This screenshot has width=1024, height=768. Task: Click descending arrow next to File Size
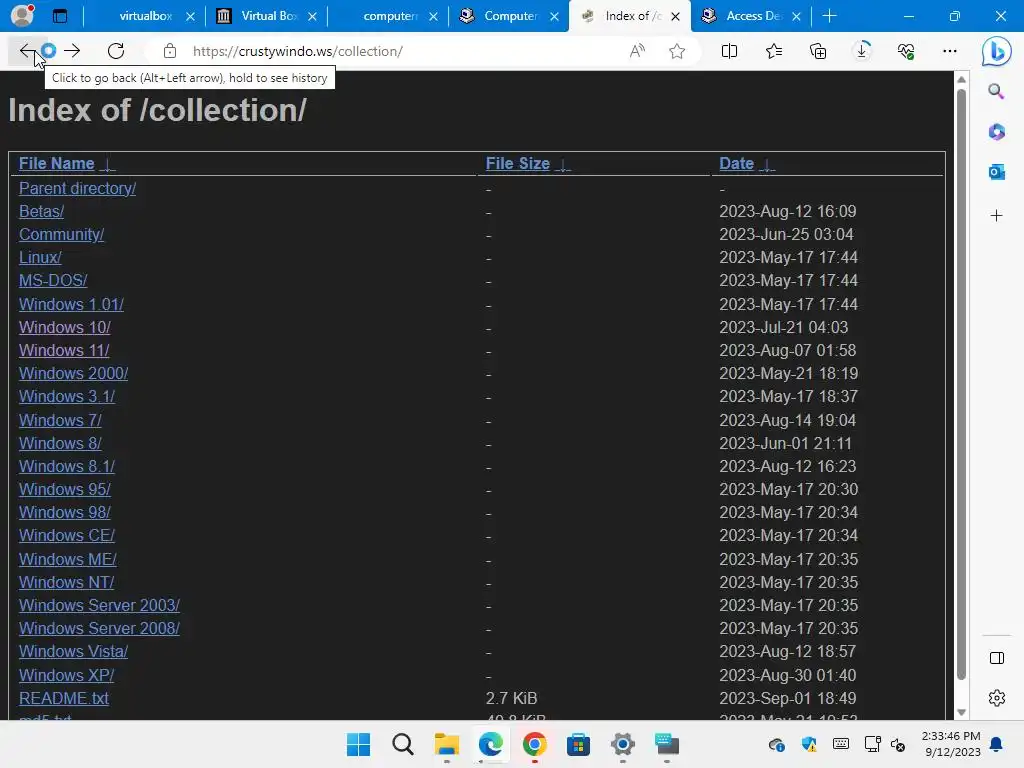point(562,165)
